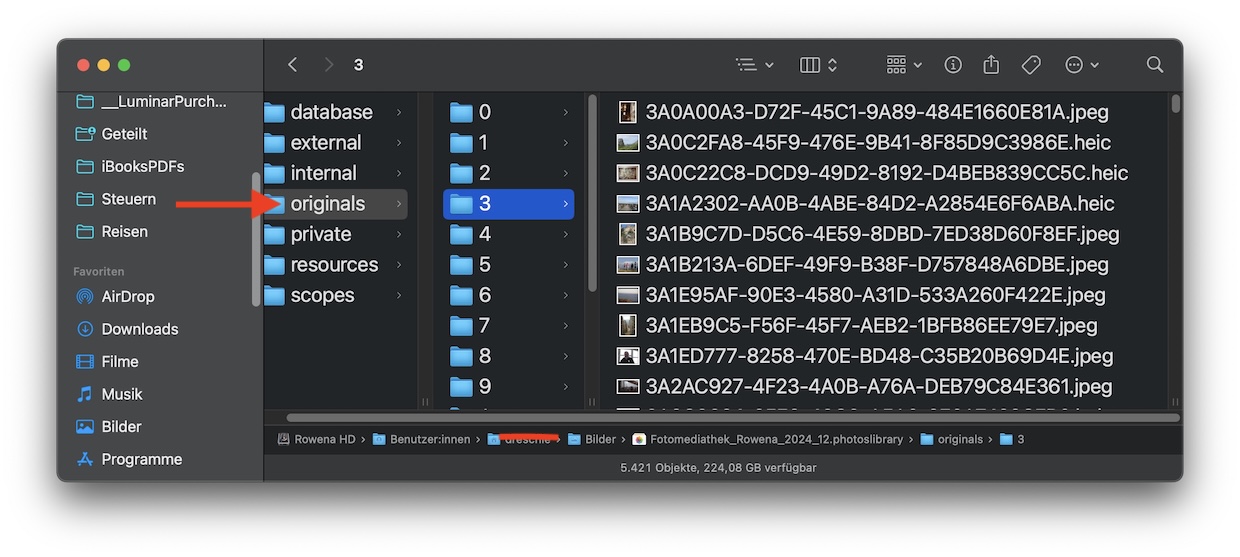This screenshot has height=557, width=1240.
Task: Click the Get Info toolbar icon
Action: tap(953, 65)
